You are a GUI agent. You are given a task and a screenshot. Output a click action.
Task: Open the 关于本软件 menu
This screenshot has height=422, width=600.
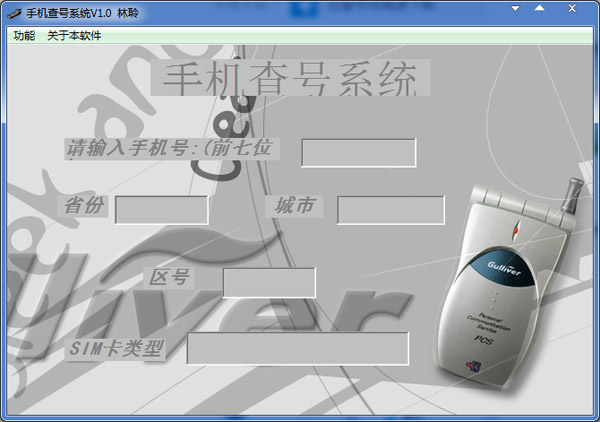(74, 36)
